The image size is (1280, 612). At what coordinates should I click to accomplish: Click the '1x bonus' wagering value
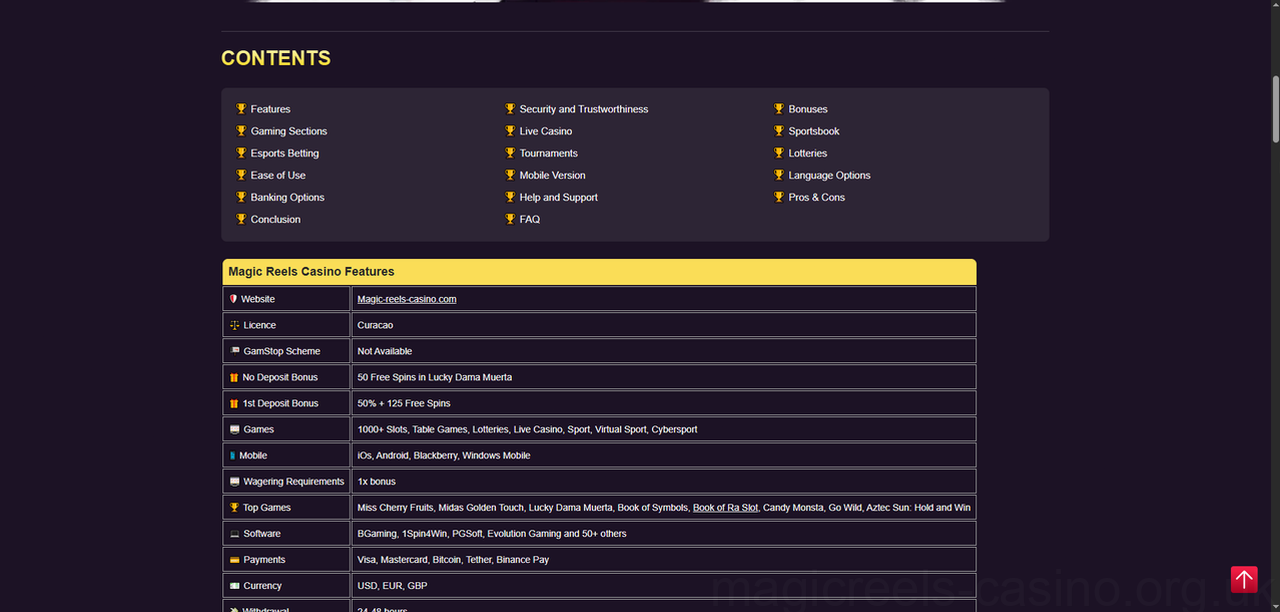pos(377,481)
